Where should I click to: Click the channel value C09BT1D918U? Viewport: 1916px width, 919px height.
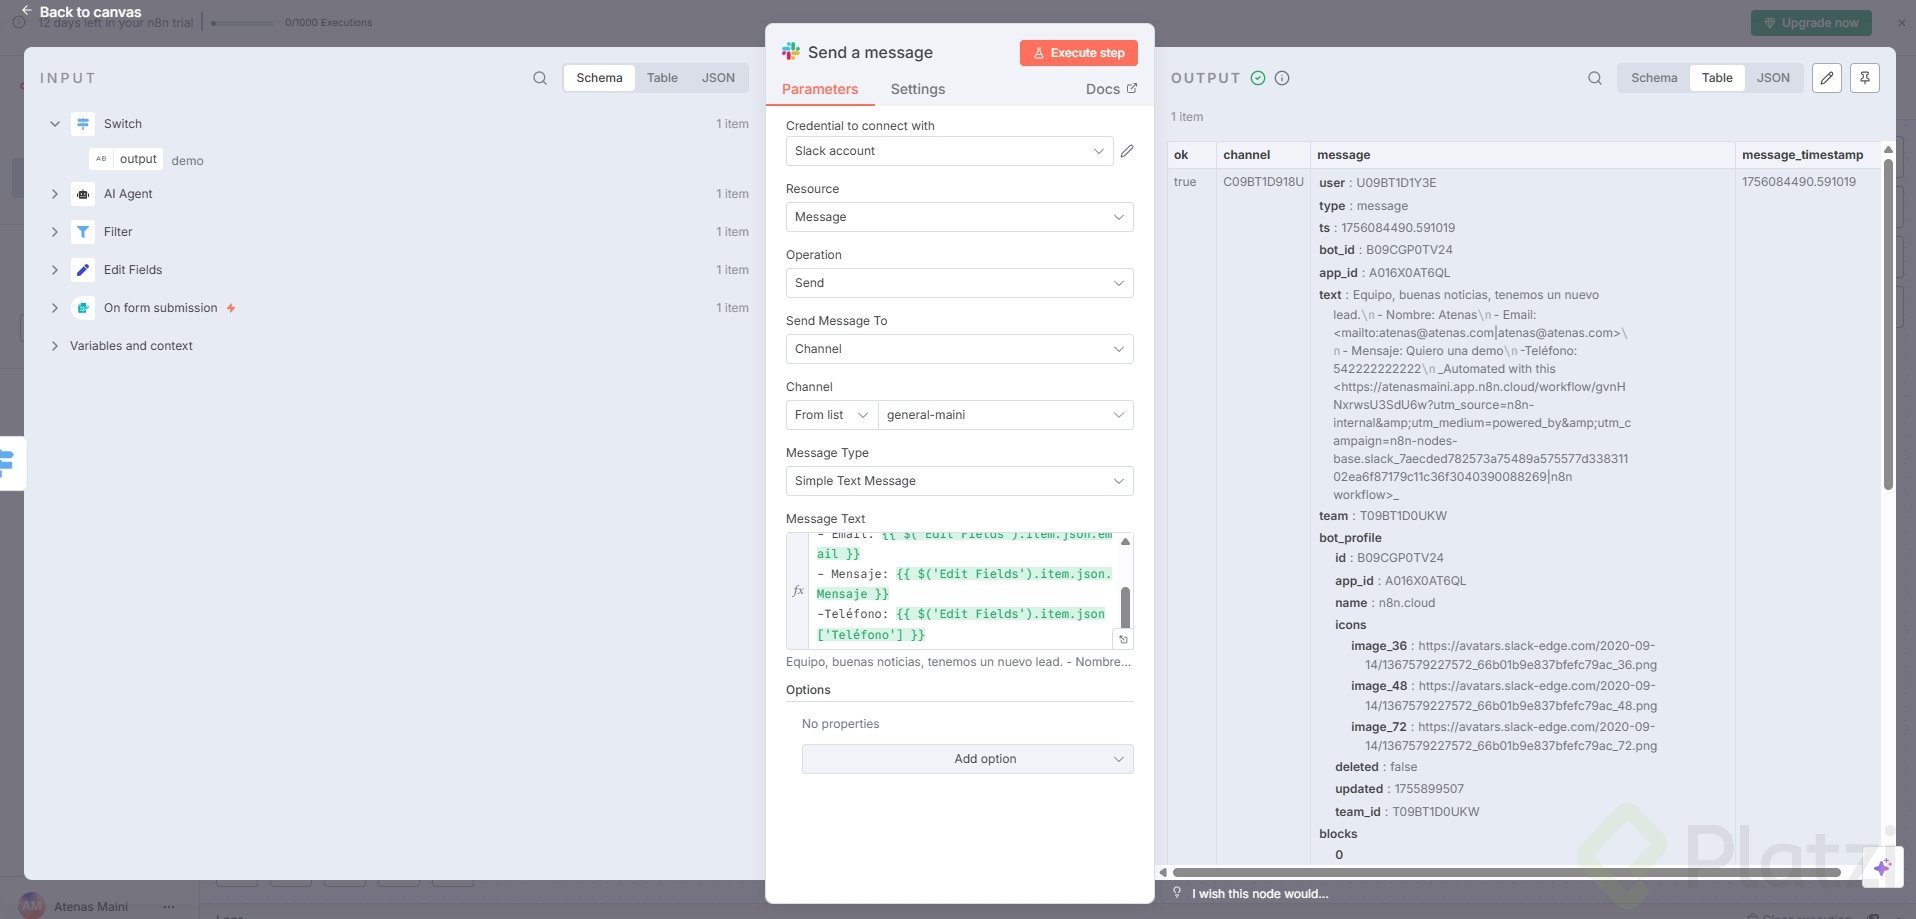tap(1263, 182)
